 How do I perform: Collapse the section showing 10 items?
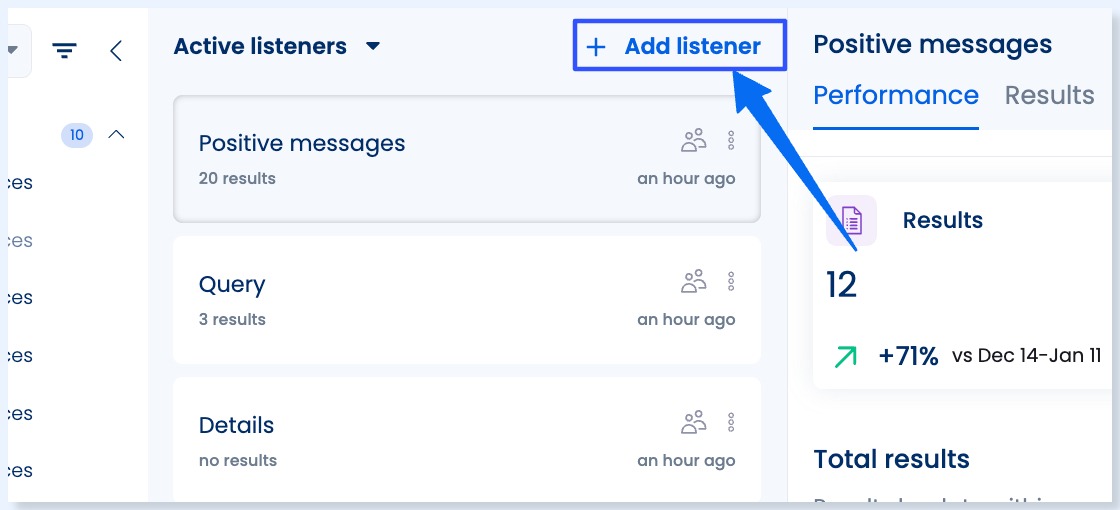pyautogui.click(x=116, y=134)
